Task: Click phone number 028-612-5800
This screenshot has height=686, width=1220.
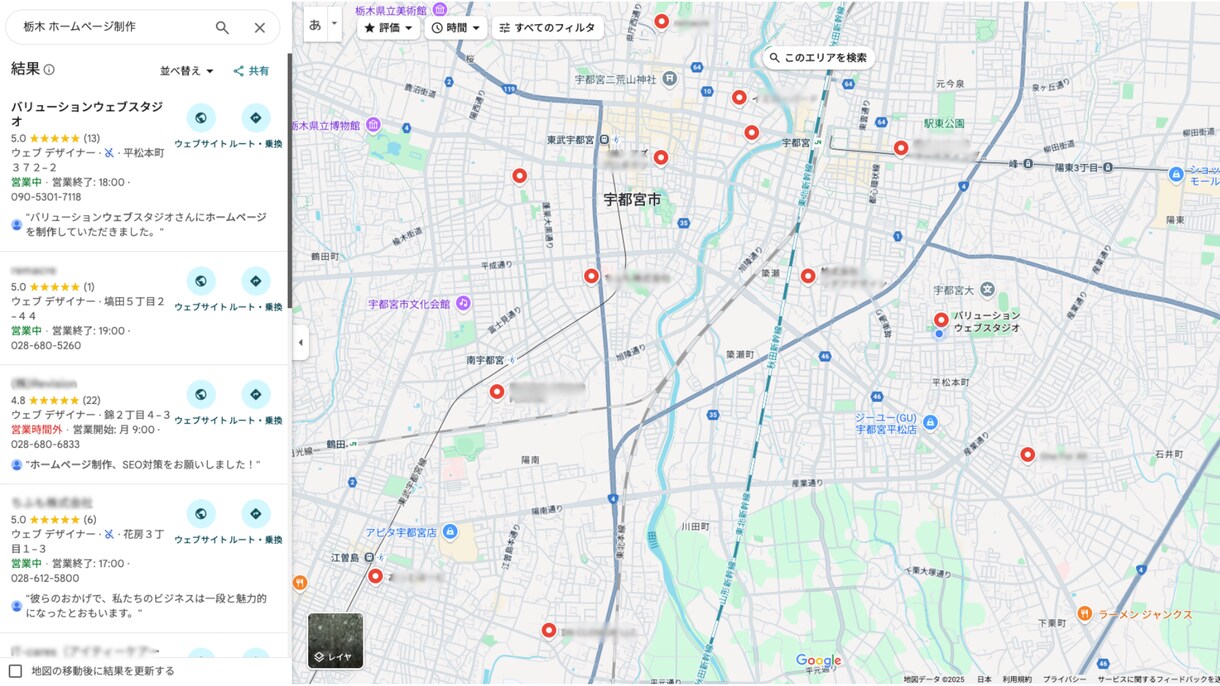Action: coord(45,578)
